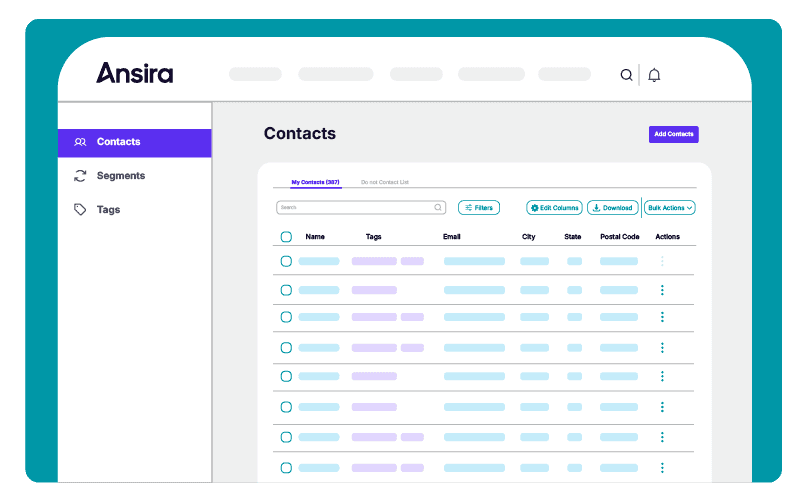The width and height of the screenshot is (801, 502).
Task: Click the Ansira logo
Action: pyautogui.click(x=135, y=73)
